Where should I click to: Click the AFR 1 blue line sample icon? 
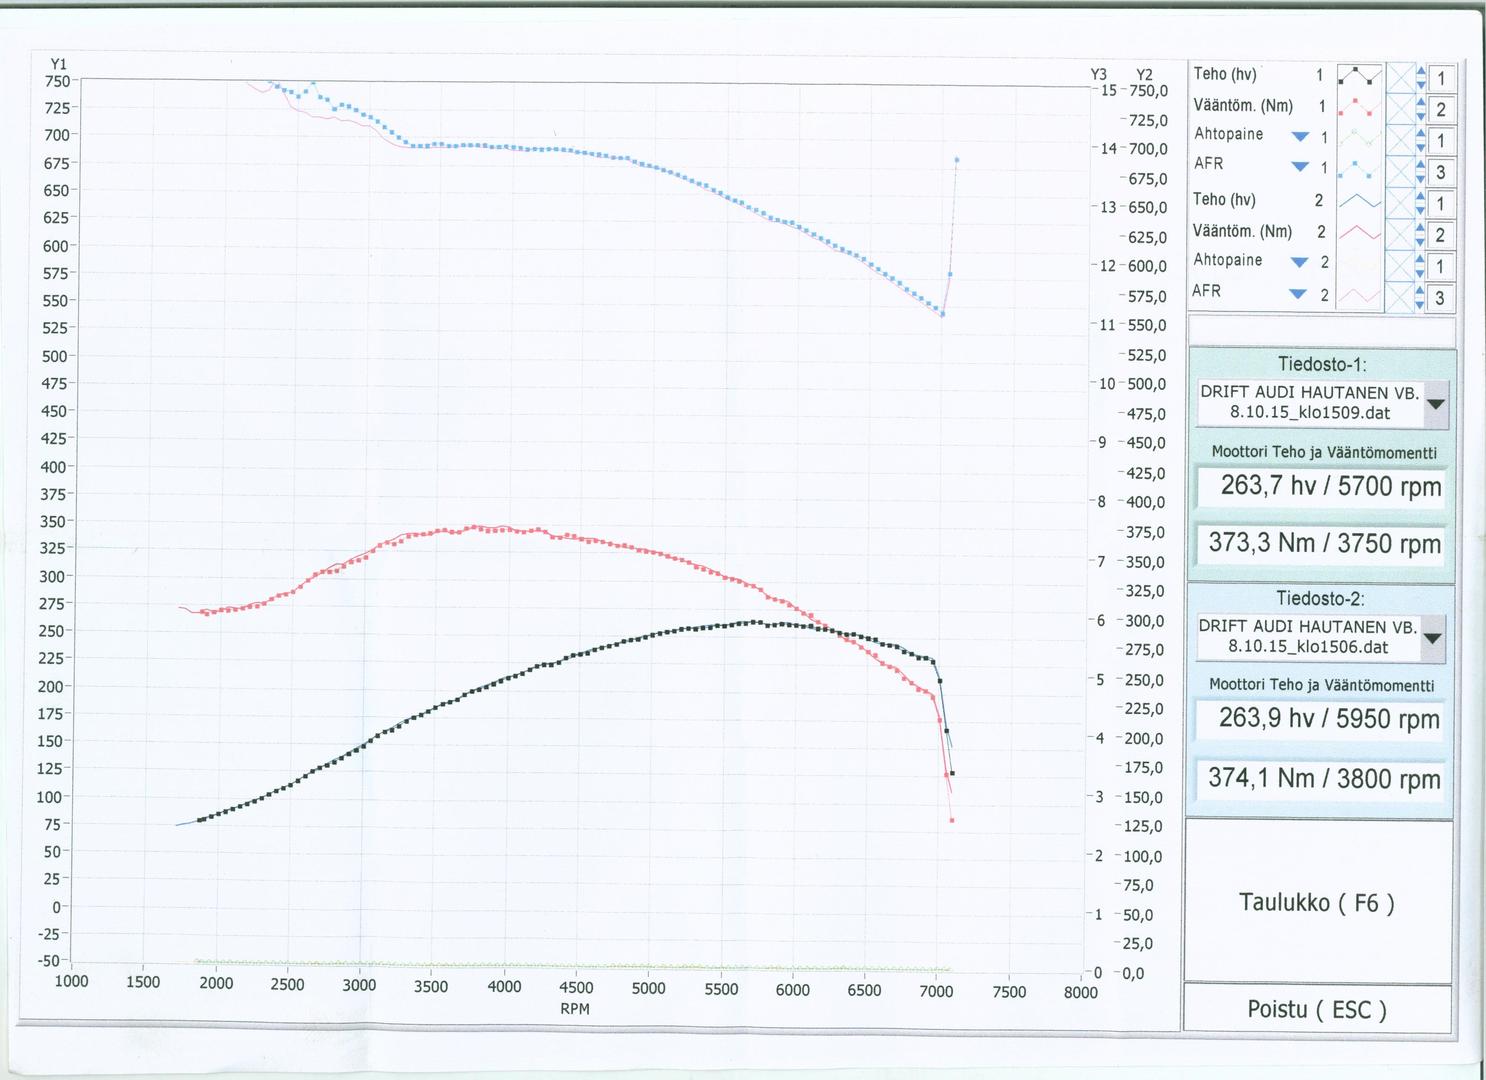[1359, 170]
